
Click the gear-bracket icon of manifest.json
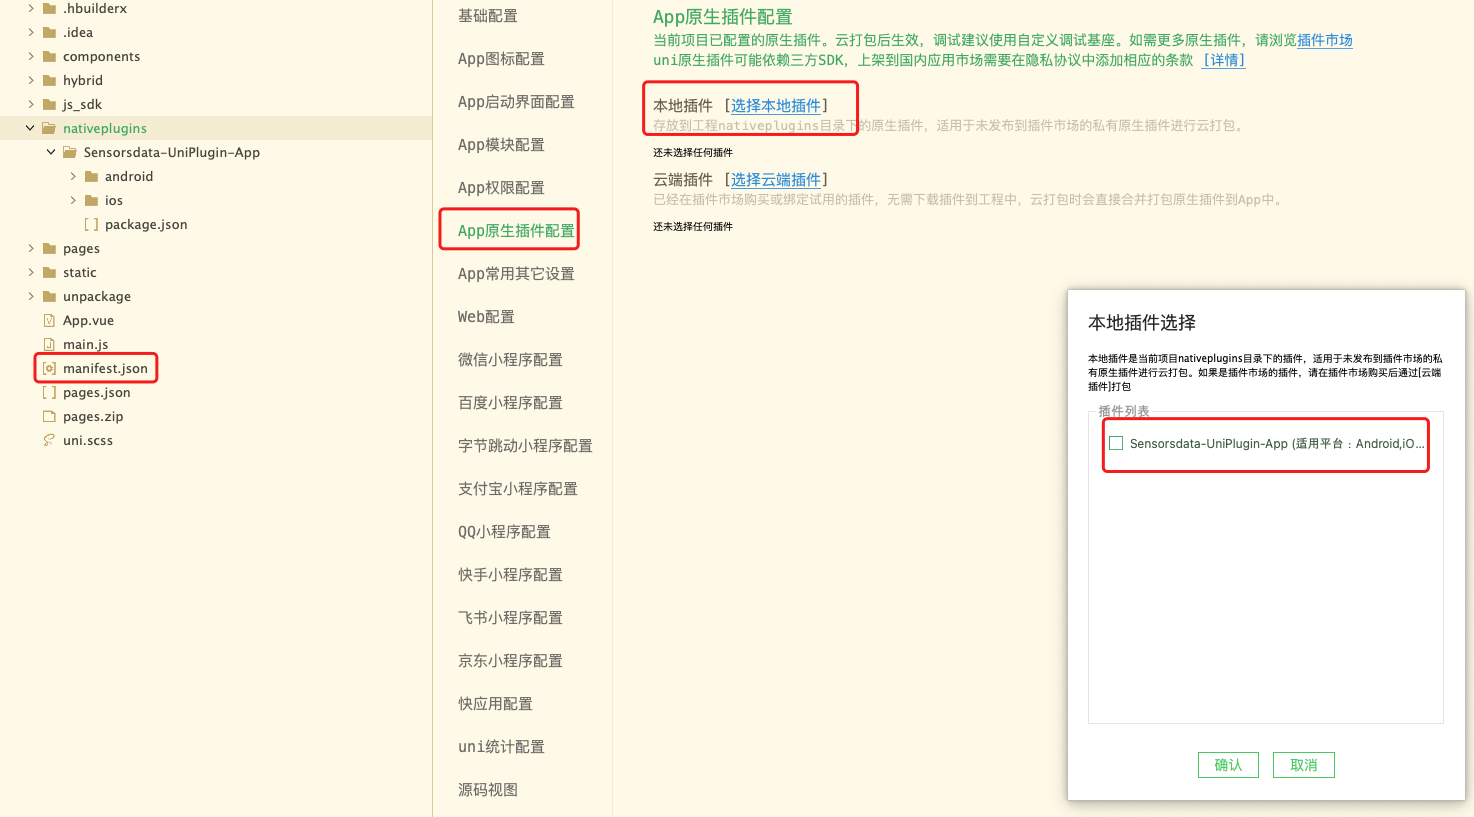coord(48,368)
